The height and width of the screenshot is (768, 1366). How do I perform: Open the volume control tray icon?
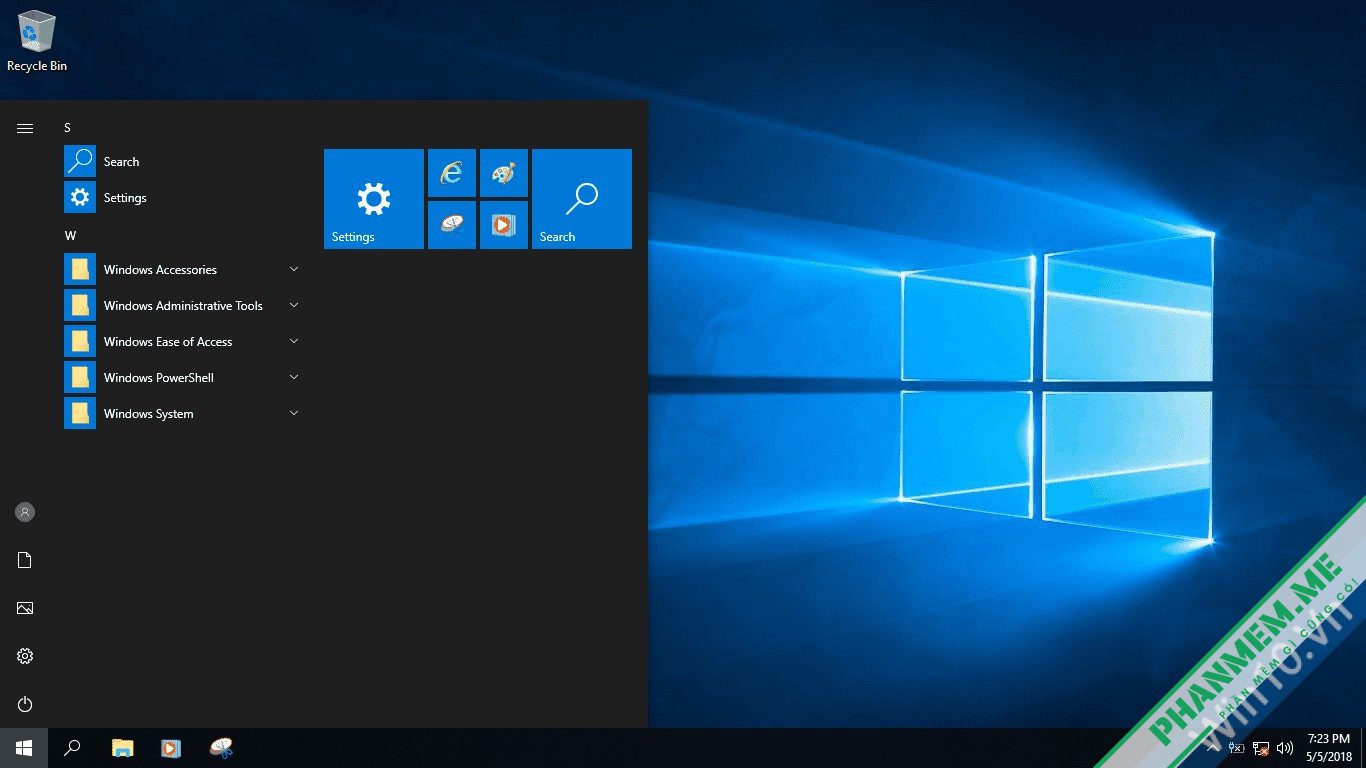pyautogui.click(x=1285, y=748)
